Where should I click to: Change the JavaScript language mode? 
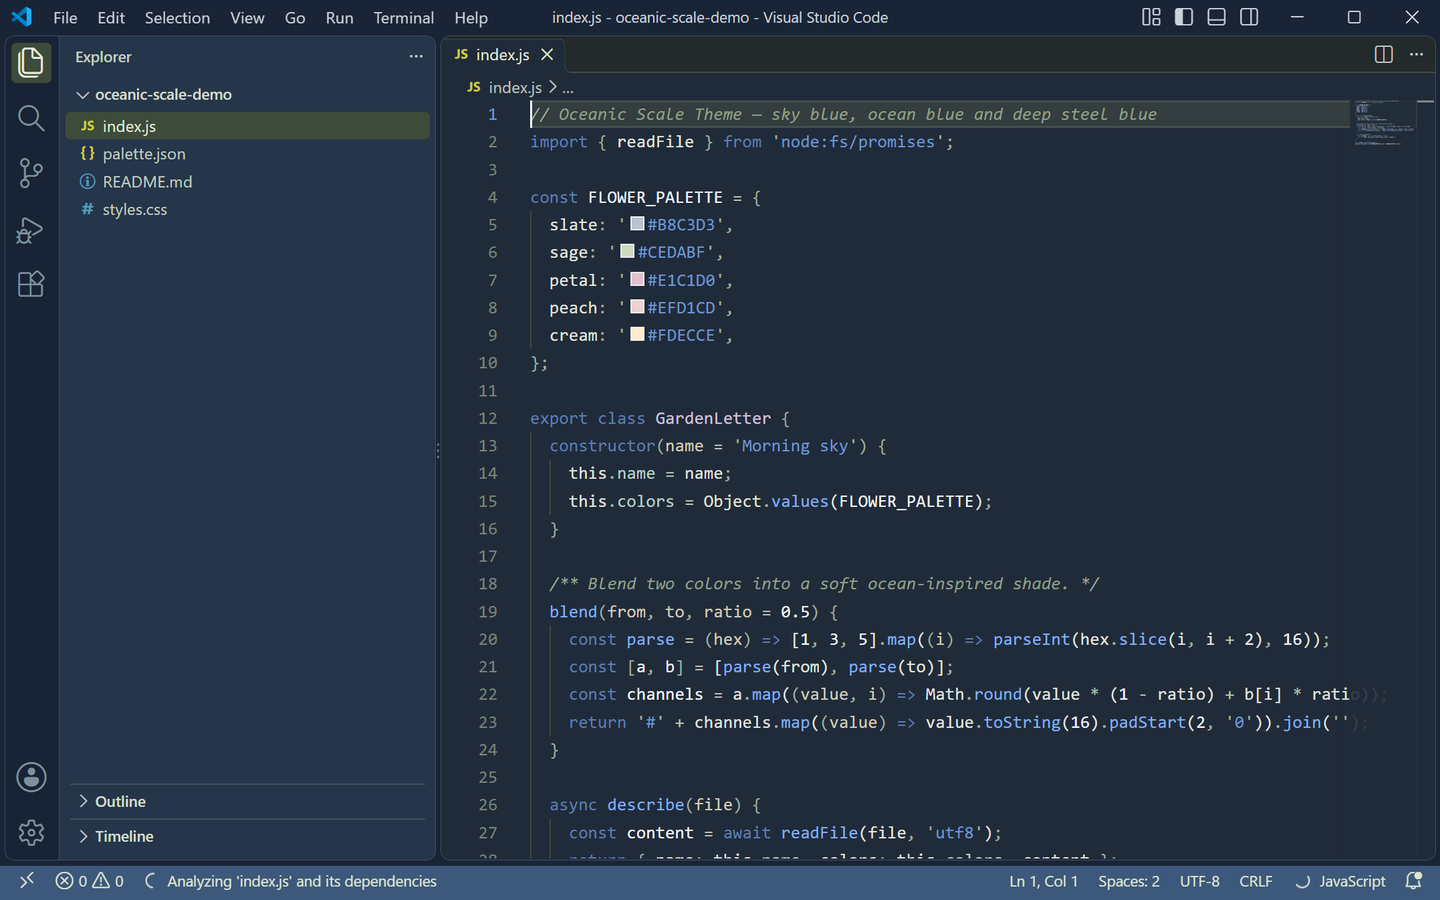1352,881
